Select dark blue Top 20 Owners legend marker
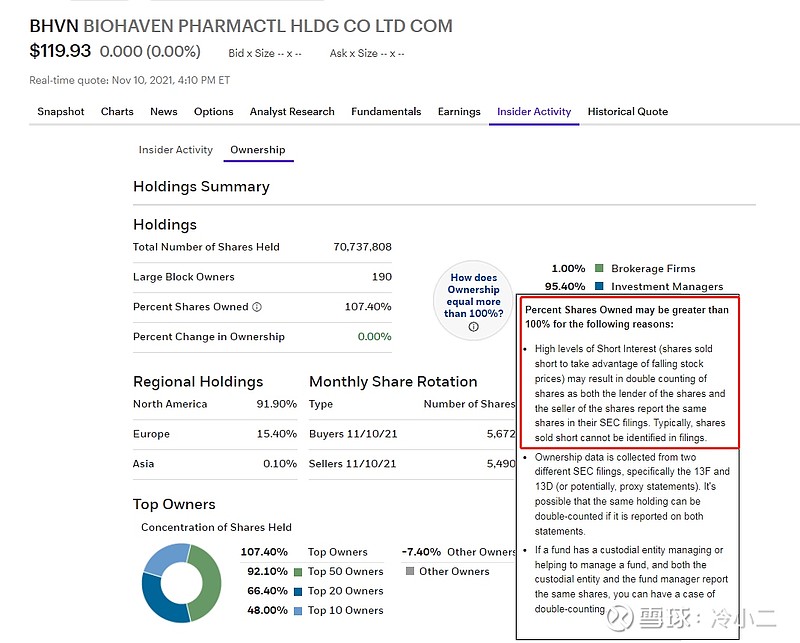Viewport: 800px width, 643px height. [297, 591]
